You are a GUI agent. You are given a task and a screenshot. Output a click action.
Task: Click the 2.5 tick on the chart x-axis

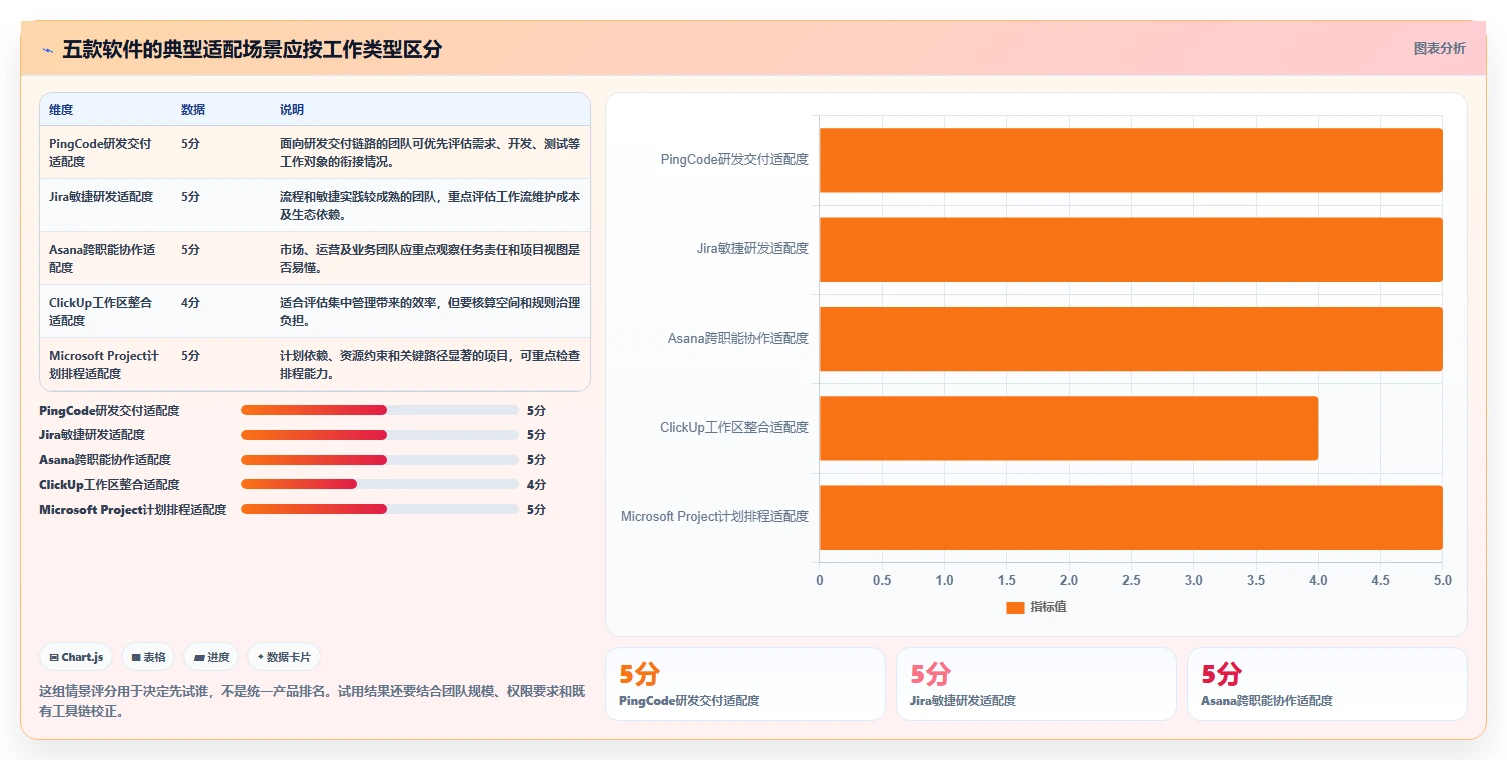click(x=1131, y=580)
